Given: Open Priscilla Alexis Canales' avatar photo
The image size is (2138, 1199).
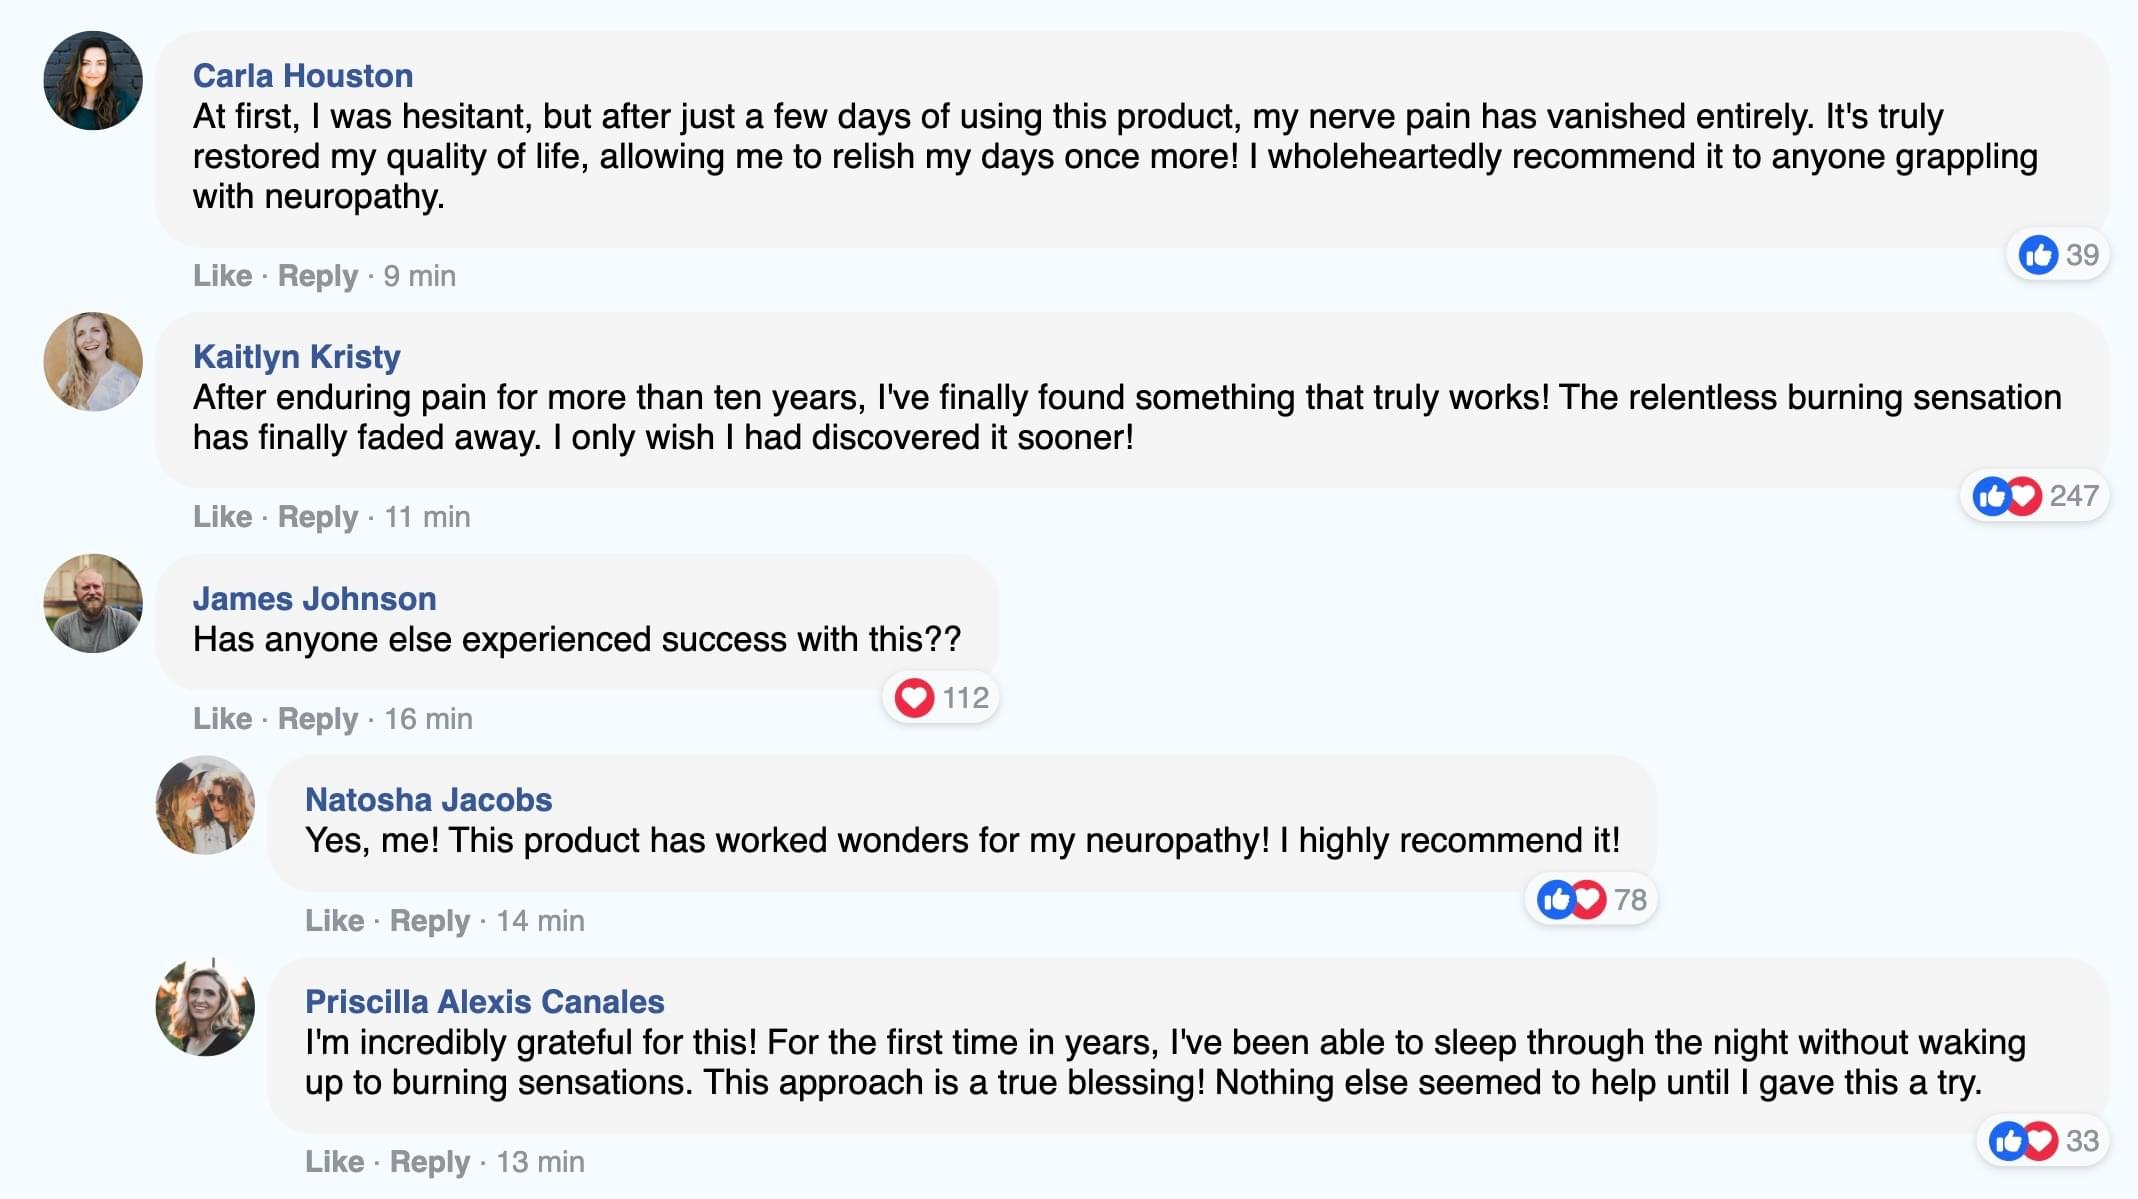Looking at the screenshot, I should click(x=205, y=1007).
